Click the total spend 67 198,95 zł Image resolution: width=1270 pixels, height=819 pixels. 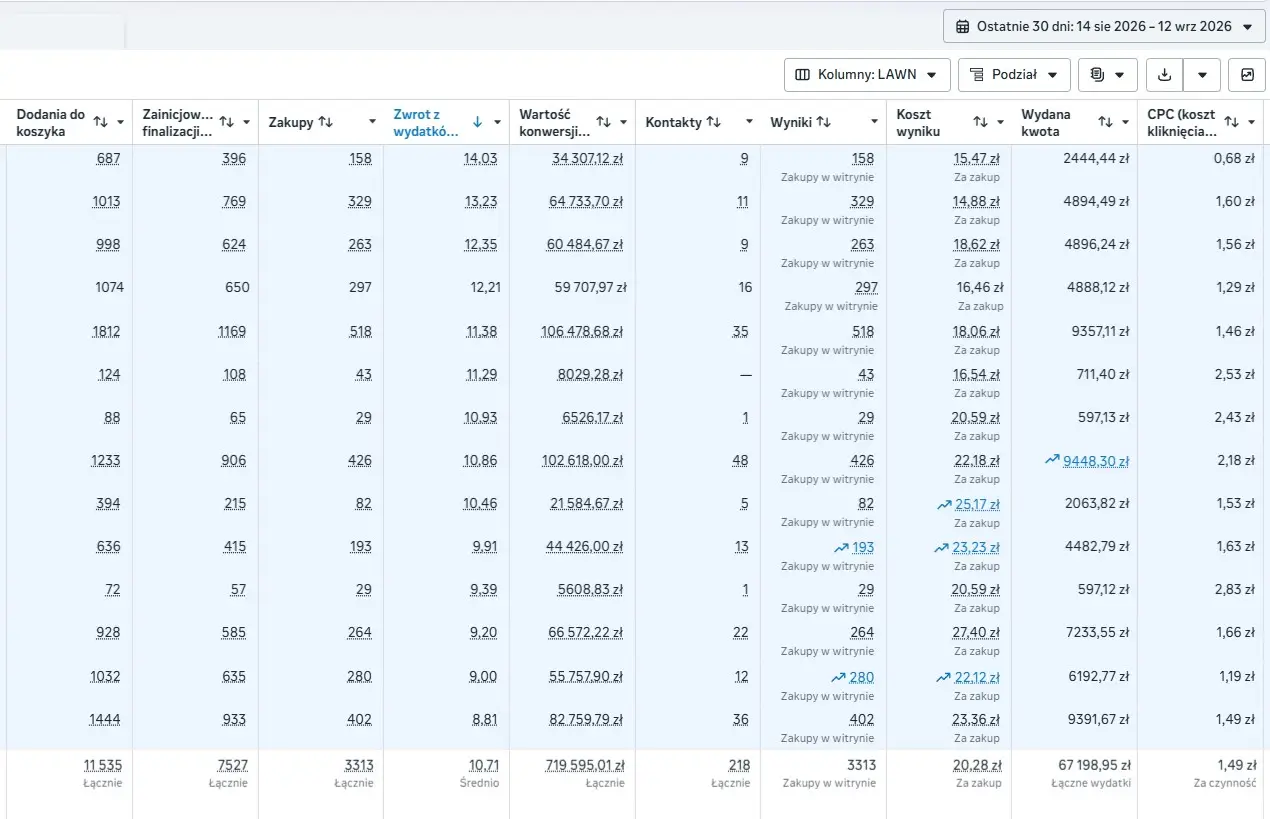(1094, 765)
